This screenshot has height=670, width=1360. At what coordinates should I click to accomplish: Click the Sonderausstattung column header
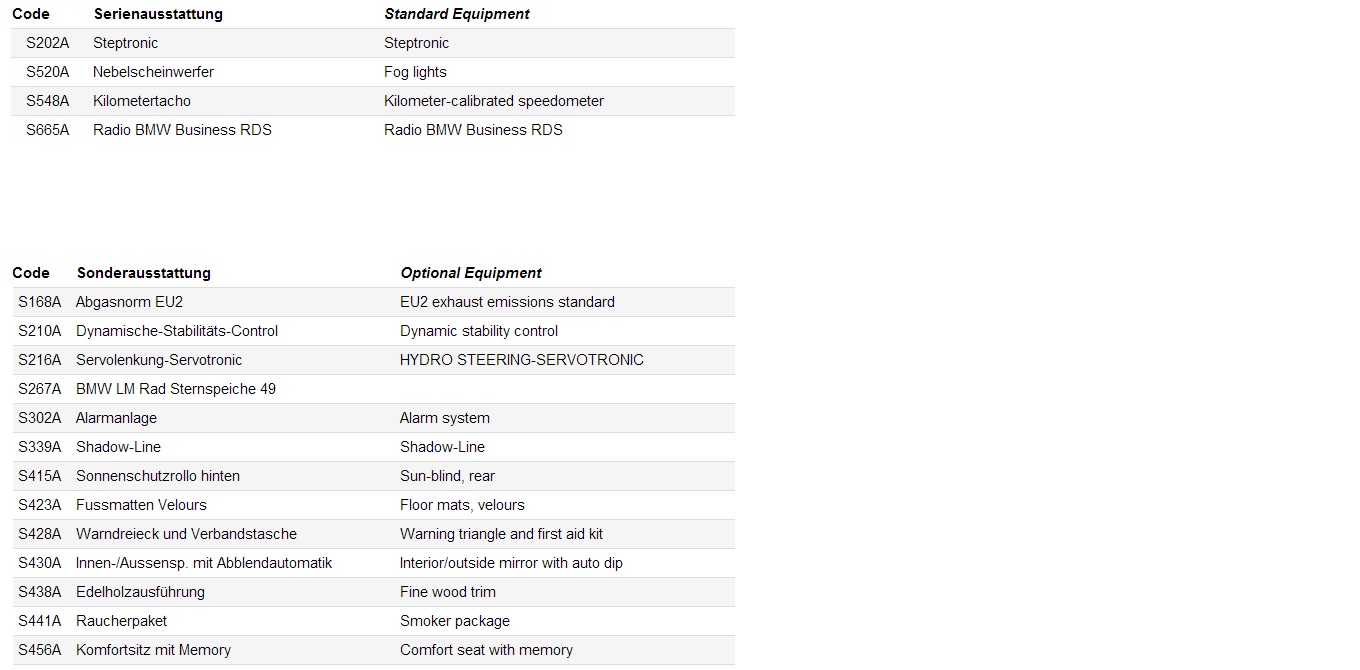pos(143,273)
